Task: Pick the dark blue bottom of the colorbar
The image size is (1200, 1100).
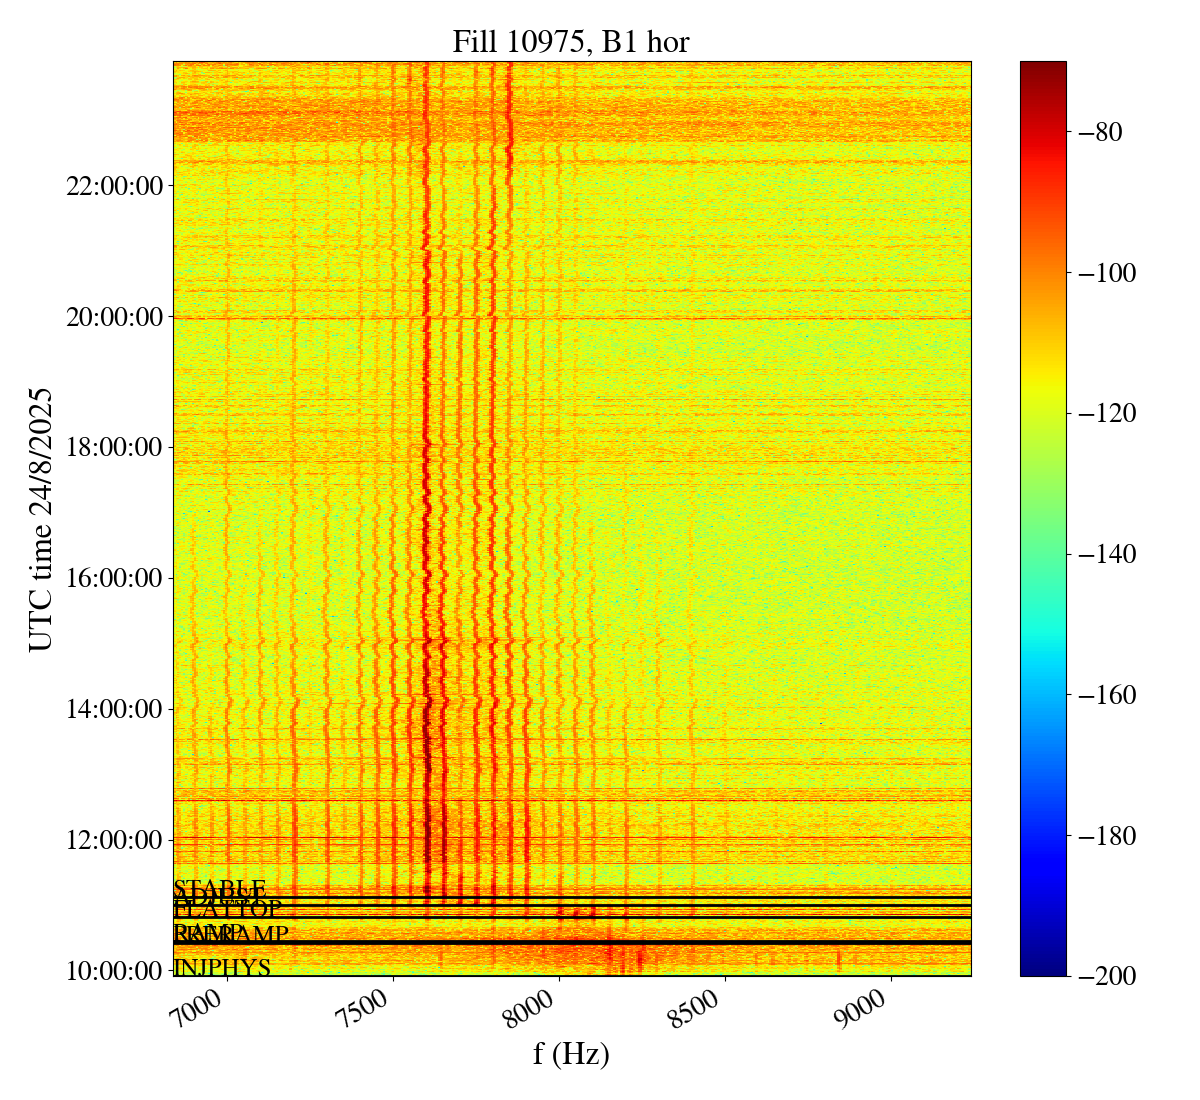Action: (x=1043, y=969)
